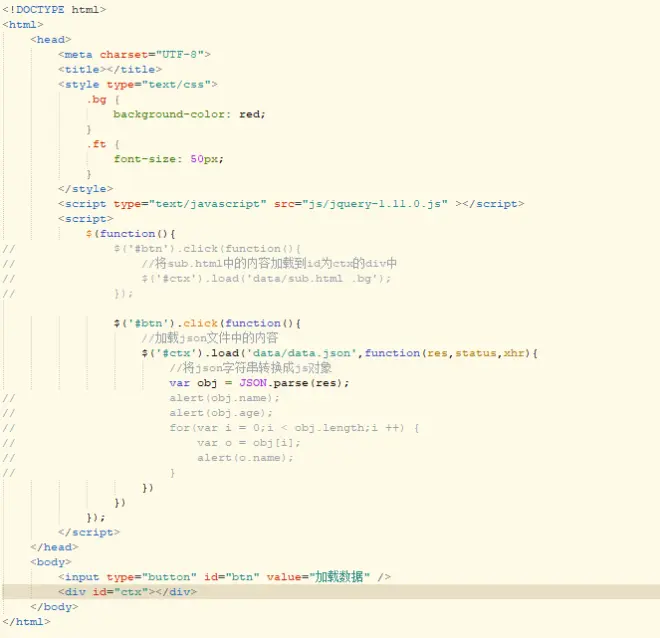Image resolution: width=660 pixels, height=638 pixels.
Task: Click the opening '<html>' tag
Action: (23, 24)
